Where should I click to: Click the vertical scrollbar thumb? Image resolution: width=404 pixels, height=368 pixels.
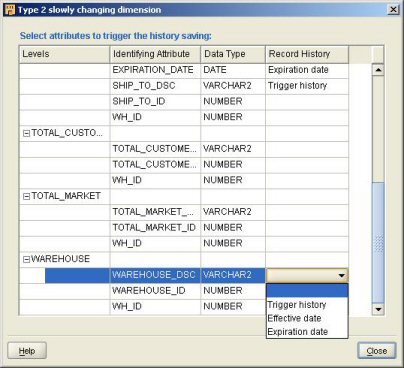(378, 242)
